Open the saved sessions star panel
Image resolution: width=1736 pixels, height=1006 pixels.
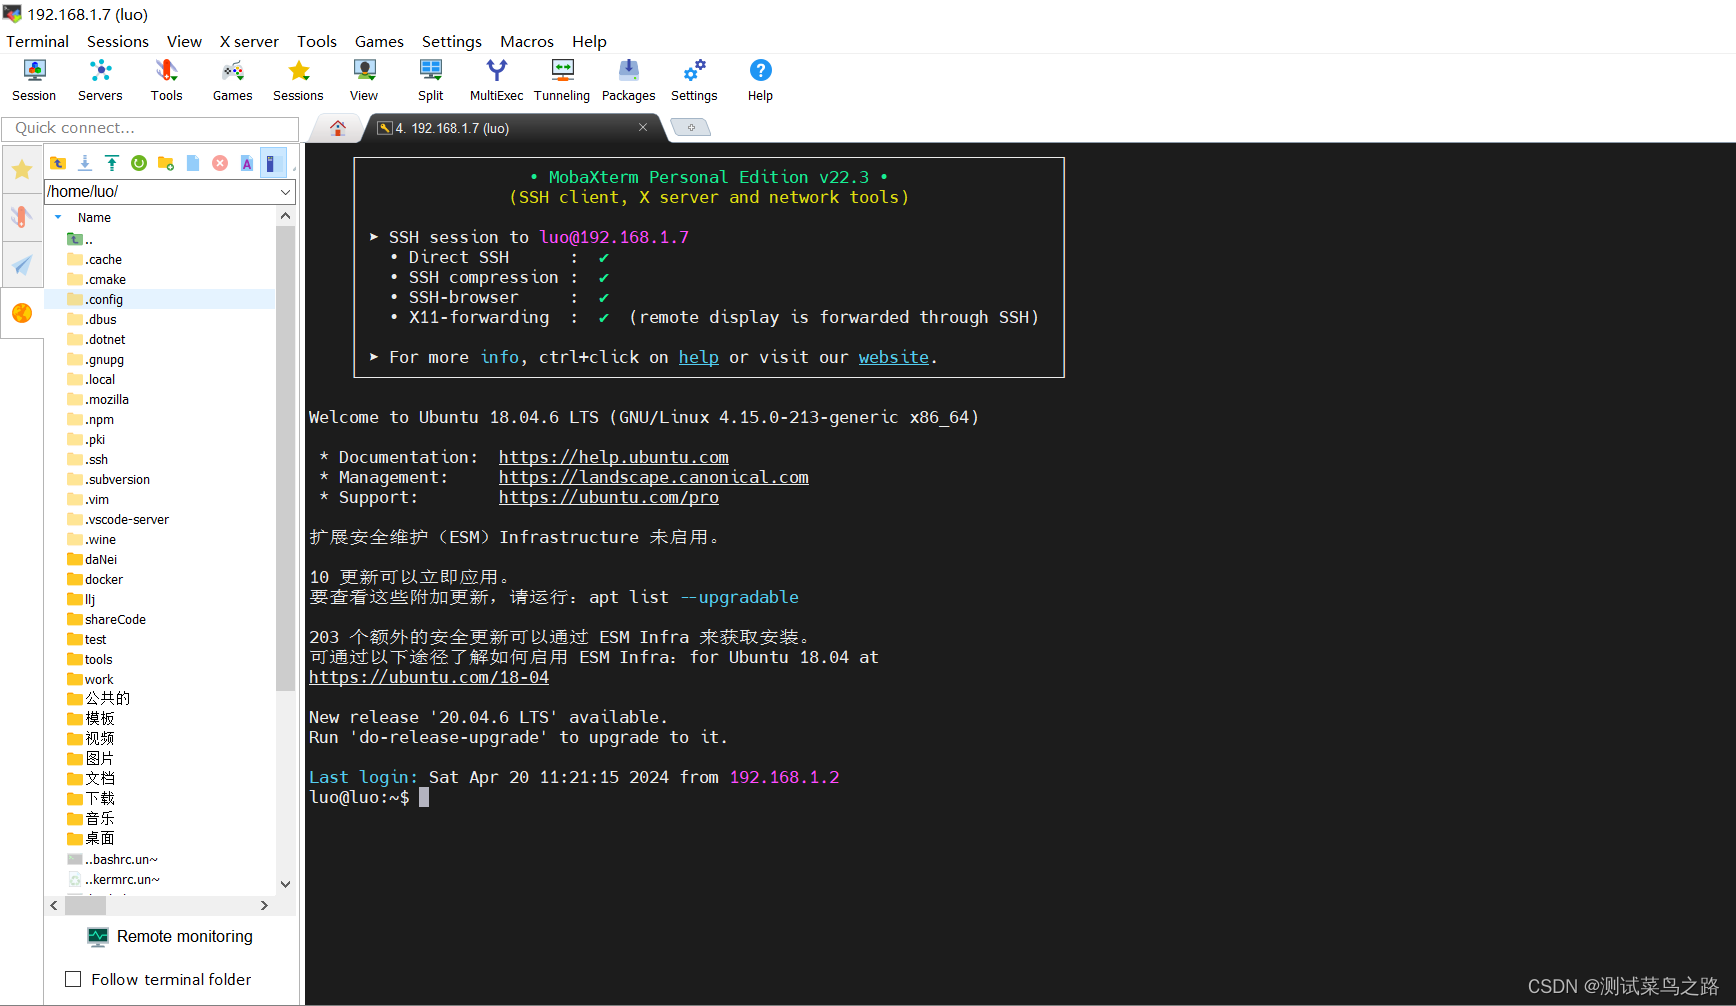point(22,168)
